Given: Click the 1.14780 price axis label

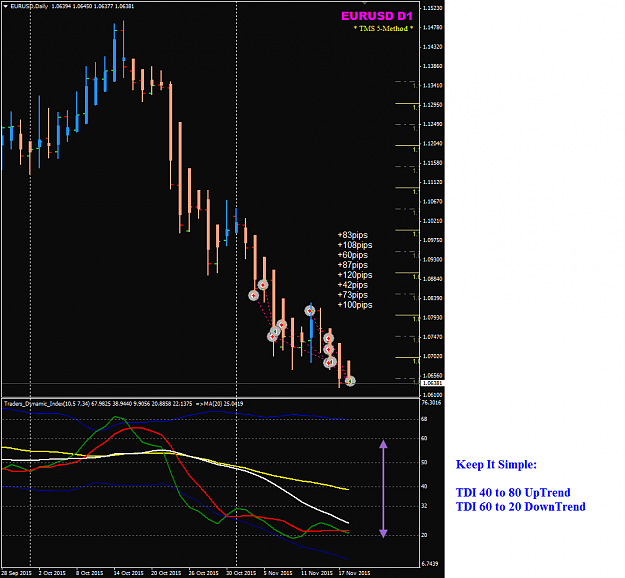Looking at the screenshot, I should click(432, 28).
